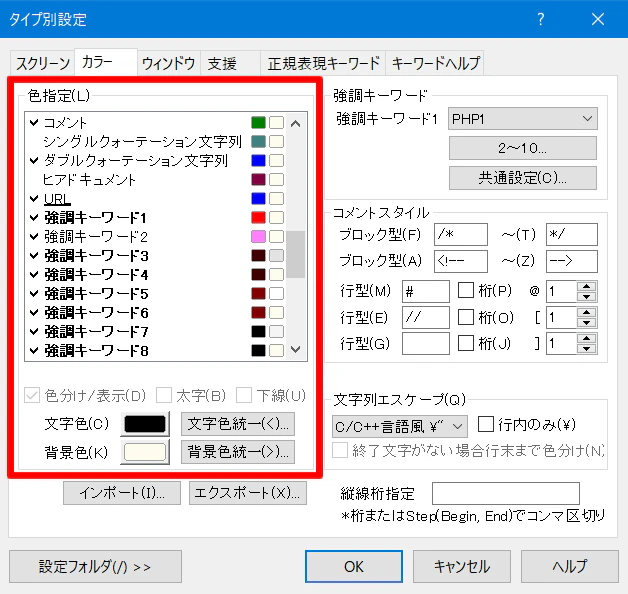Click the ブロック型(A) start field
This screenshot has height=594, width=628.
pyautogui.click(x=461, y=261)
